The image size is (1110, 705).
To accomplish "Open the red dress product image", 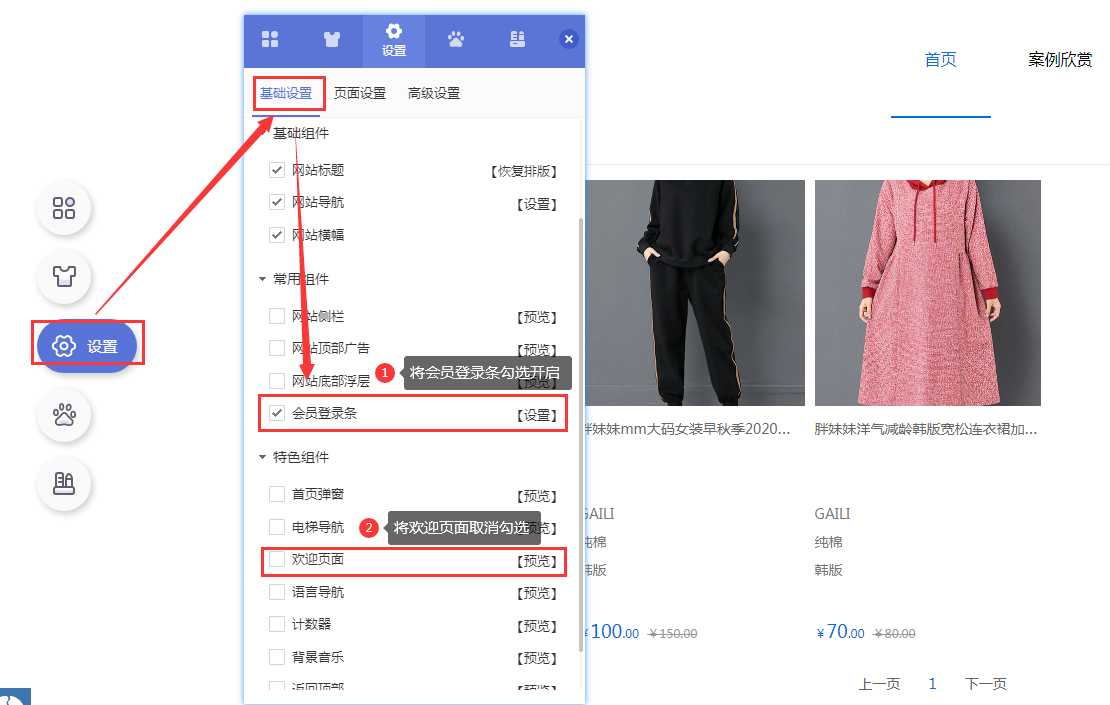I will pos(927,292).
